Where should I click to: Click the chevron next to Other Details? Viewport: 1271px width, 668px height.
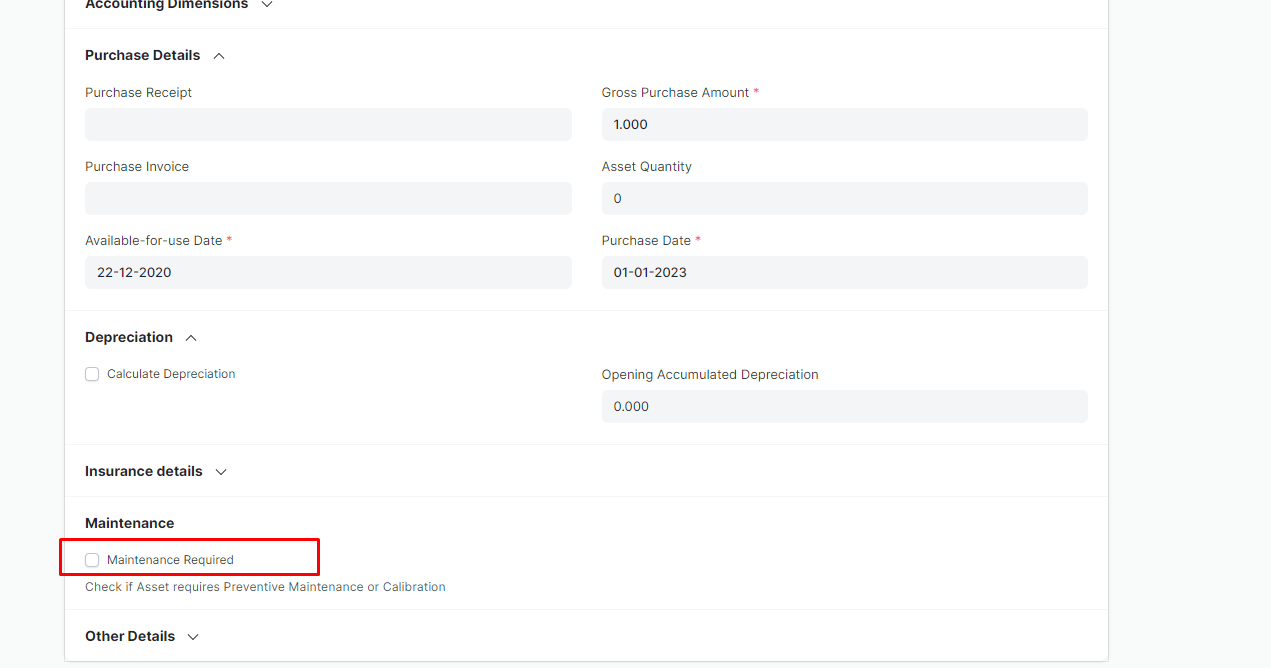[193, 637]
